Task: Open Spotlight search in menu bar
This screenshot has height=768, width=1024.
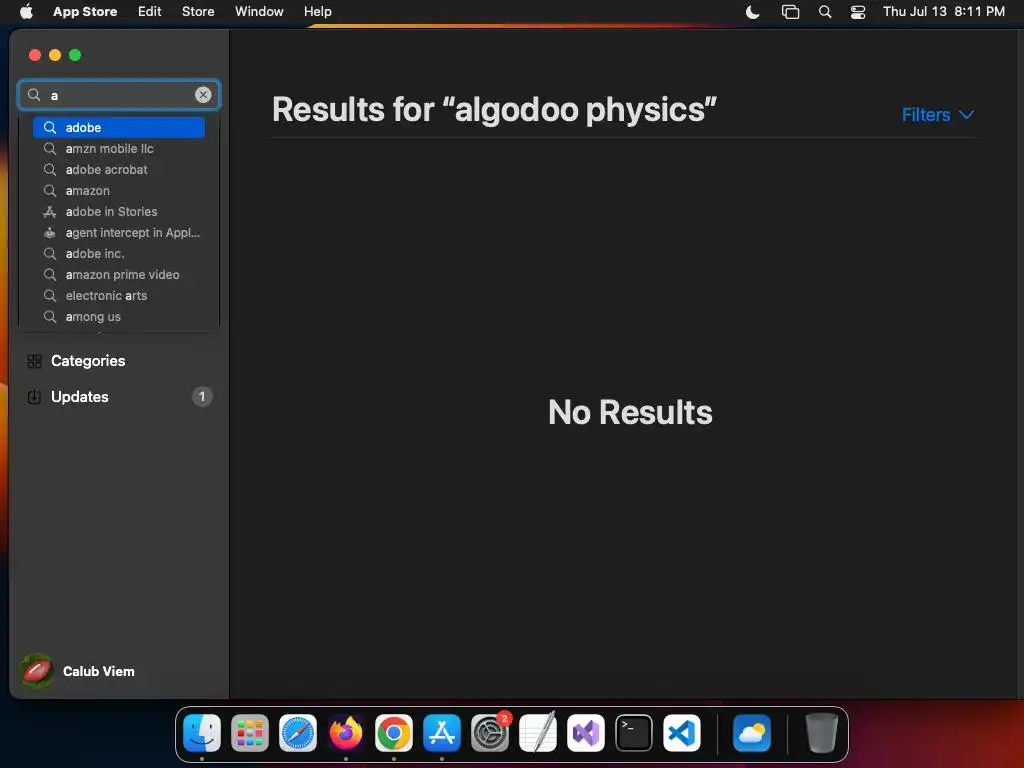Action: tap(825, 12)
